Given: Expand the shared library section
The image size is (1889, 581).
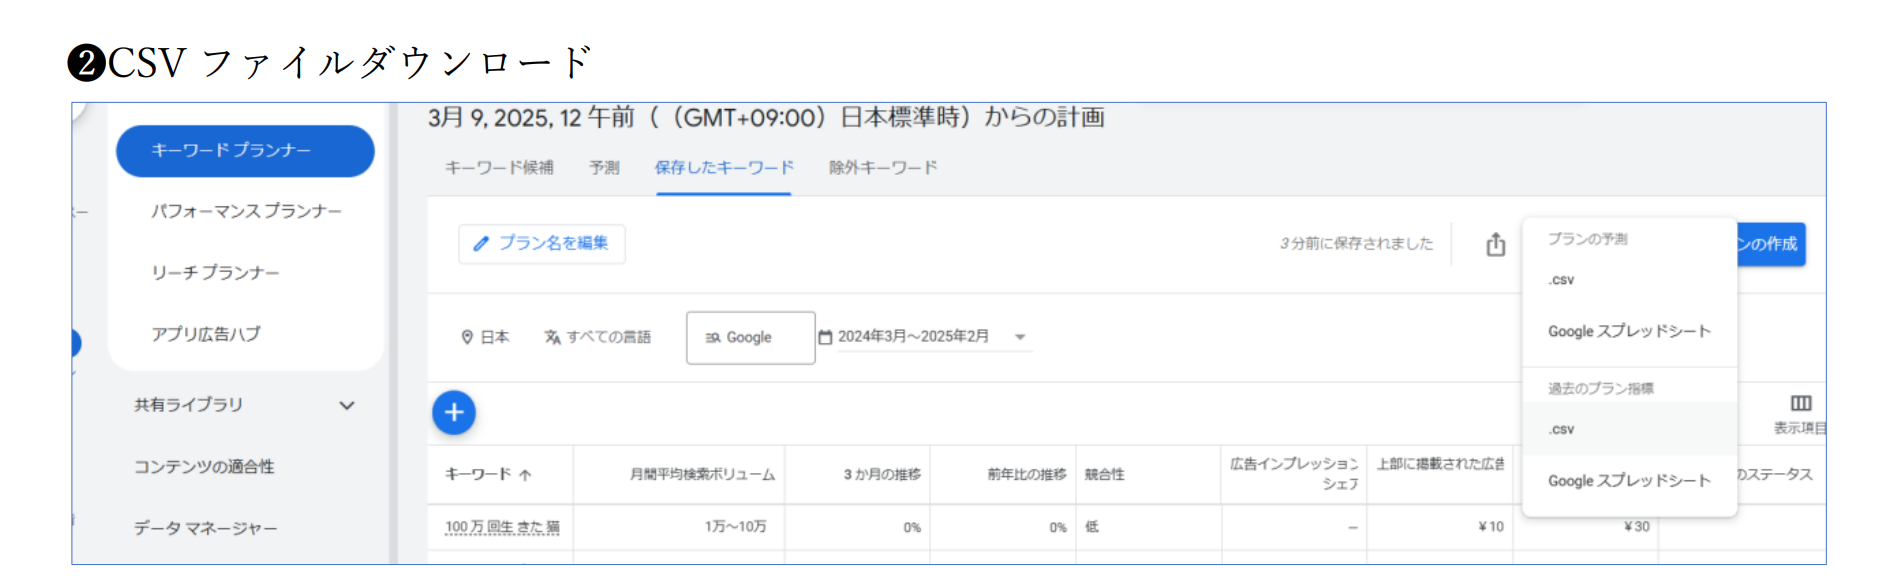Looking at the screenshot, I should coord(345,405).
